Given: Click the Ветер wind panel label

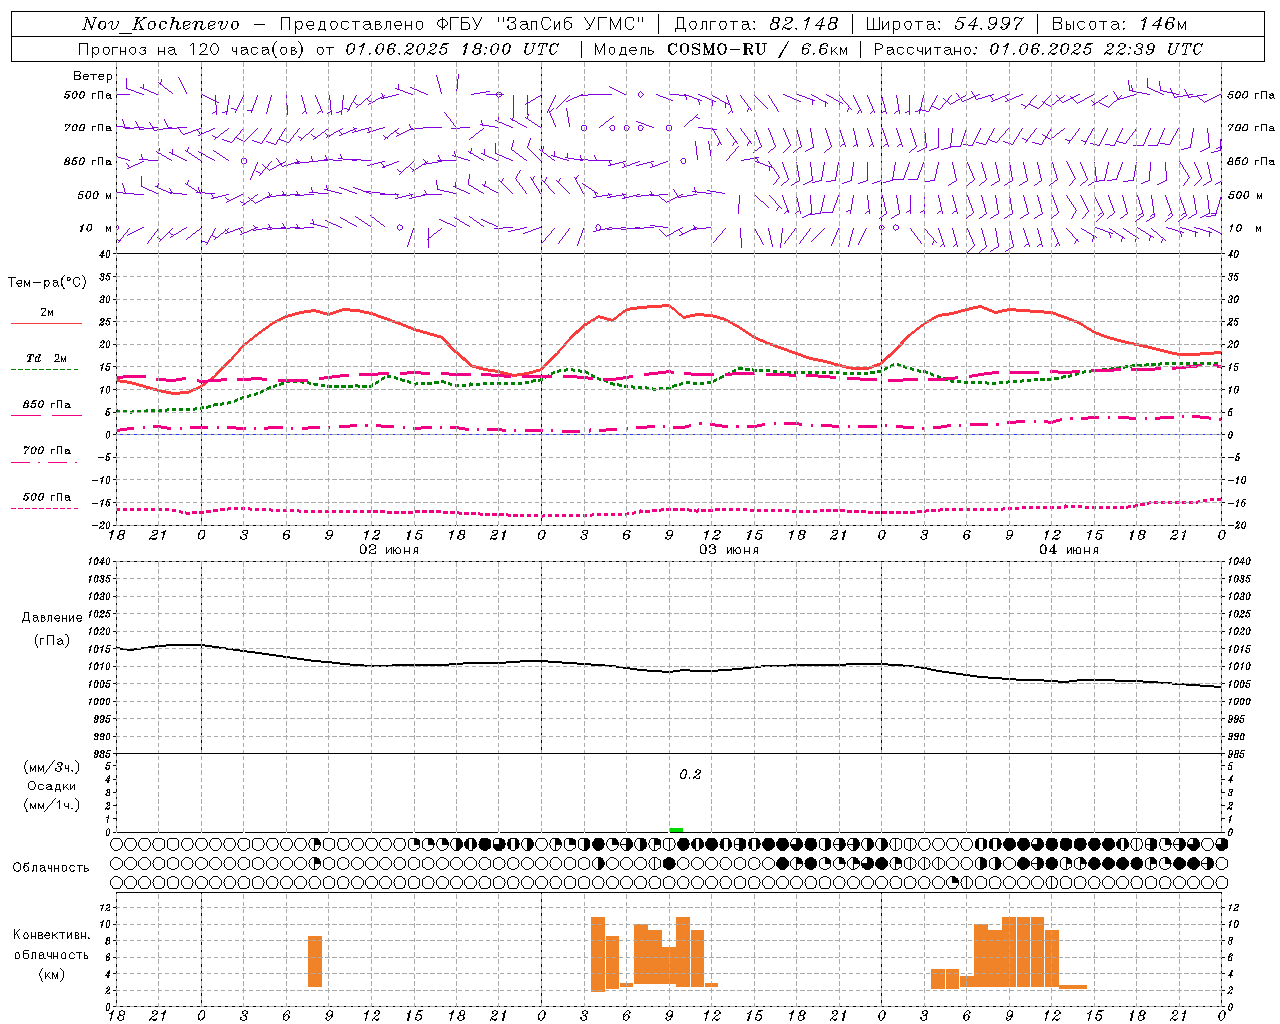Looking at the screenshot, I should pyautogui.click(x=93, y=76).
